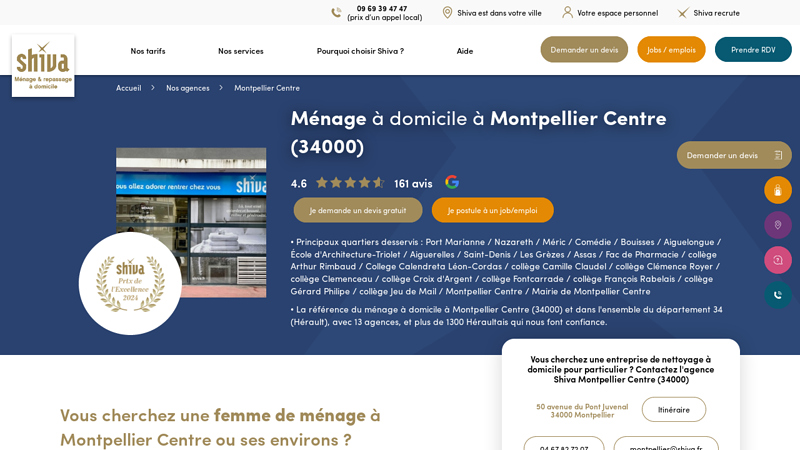Click the agency phone number button
Image resolution: width=800 pixels, height=450 pixels.
[564, 443]
